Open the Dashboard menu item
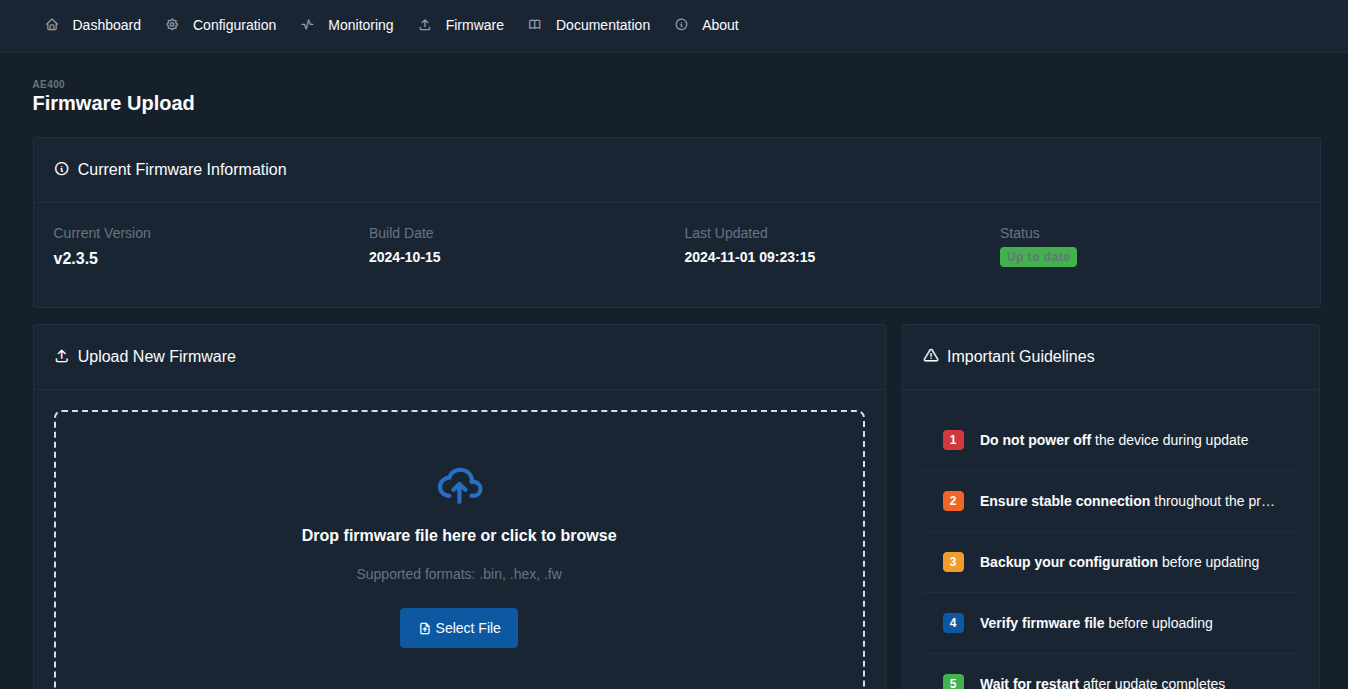The width and height of the screenshot is (1348, 689). [106, 25]
